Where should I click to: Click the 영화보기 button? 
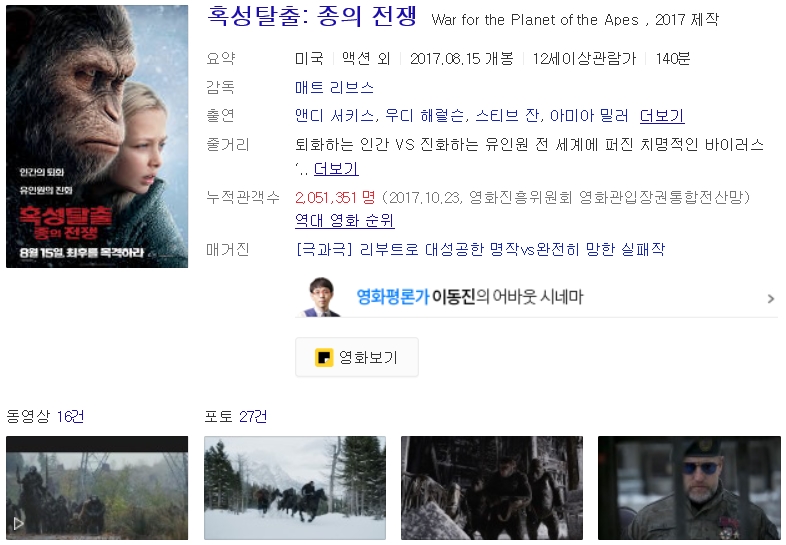[356, 357]
